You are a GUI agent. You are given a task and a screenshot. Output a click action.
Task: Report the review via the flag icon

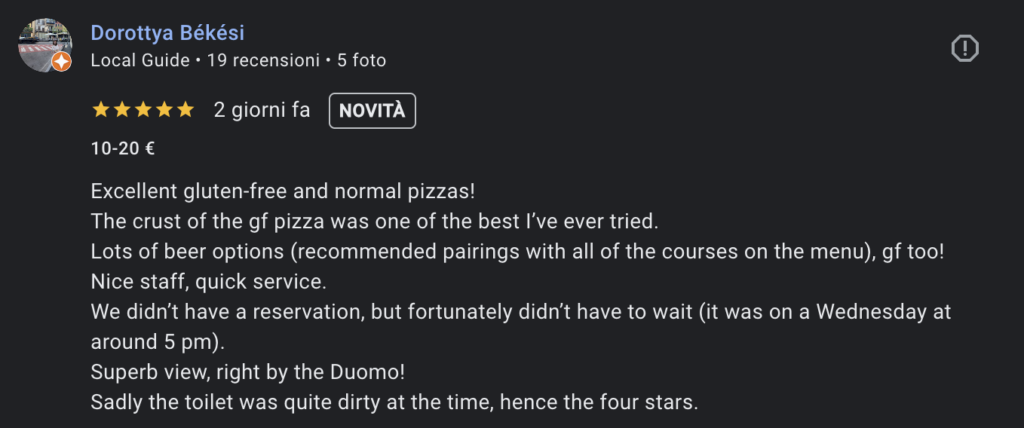coord(964,47)
